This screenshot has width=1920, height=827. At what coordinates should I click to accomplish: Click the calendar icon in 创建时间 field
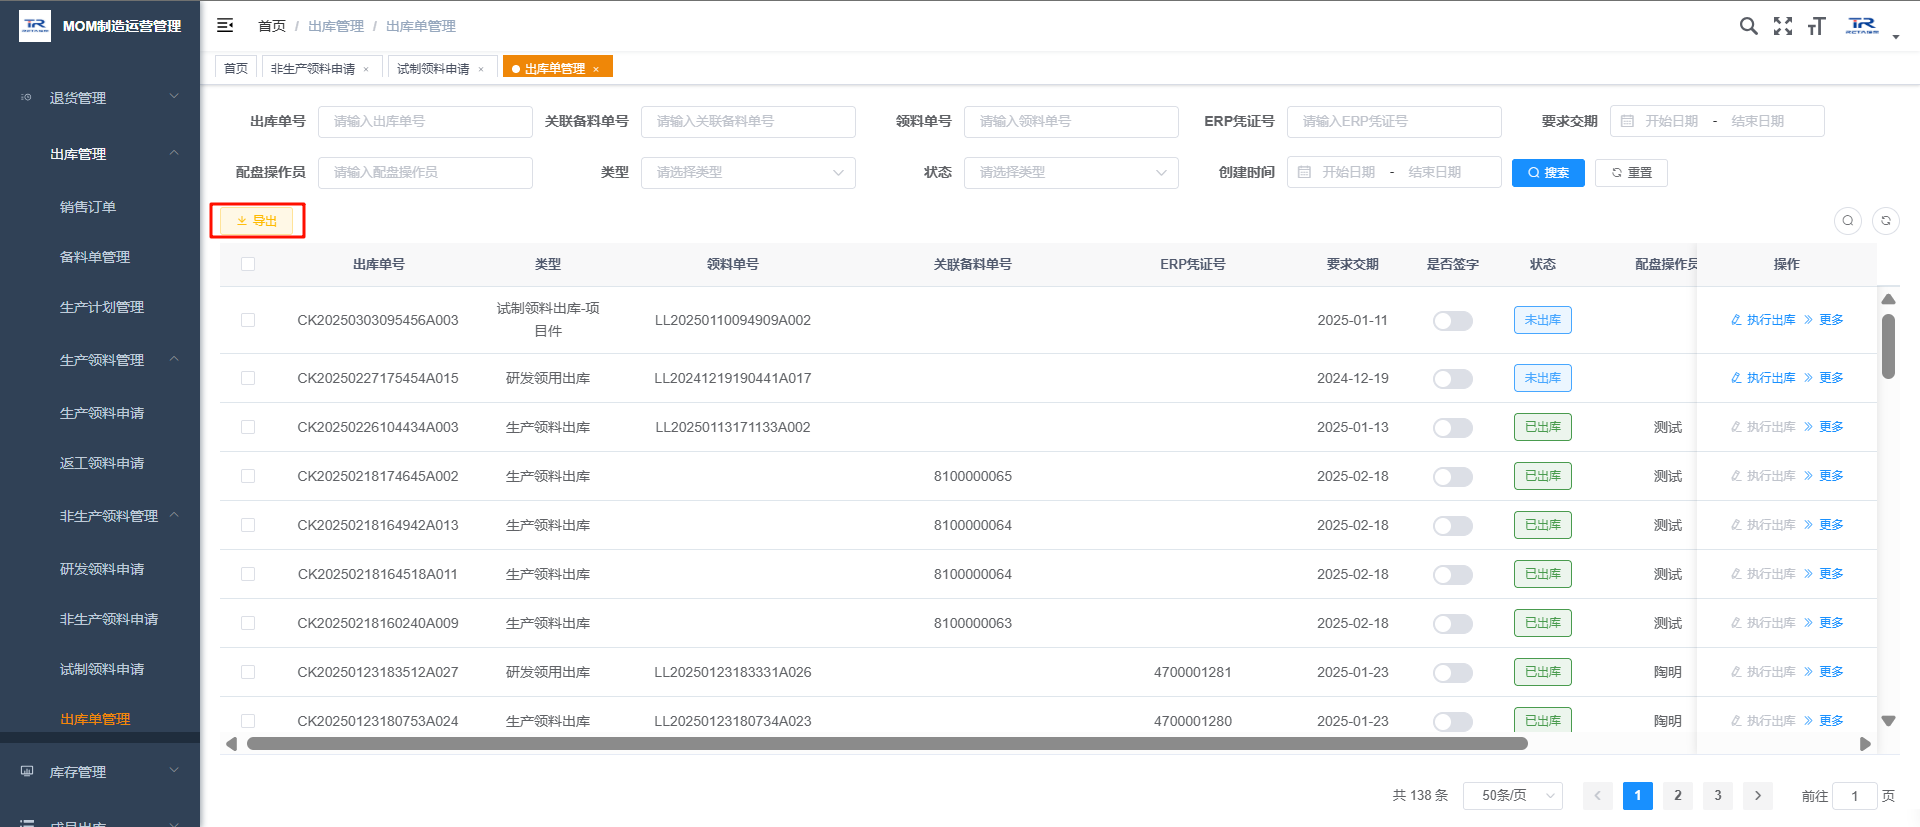click(1304, 172)
